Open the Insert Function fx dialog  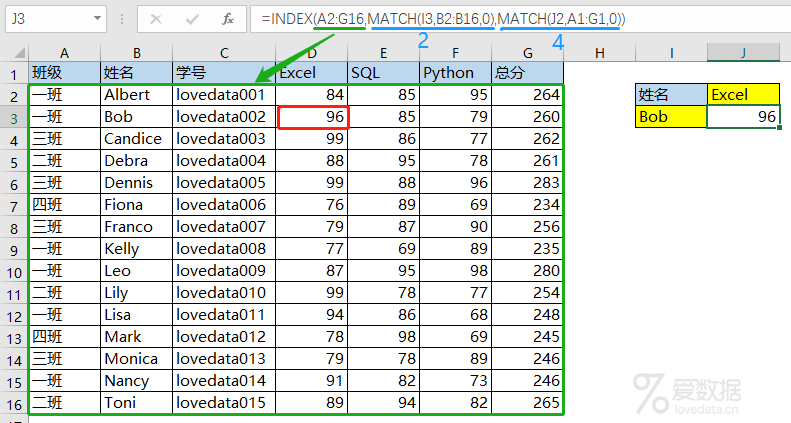(228, 20)
